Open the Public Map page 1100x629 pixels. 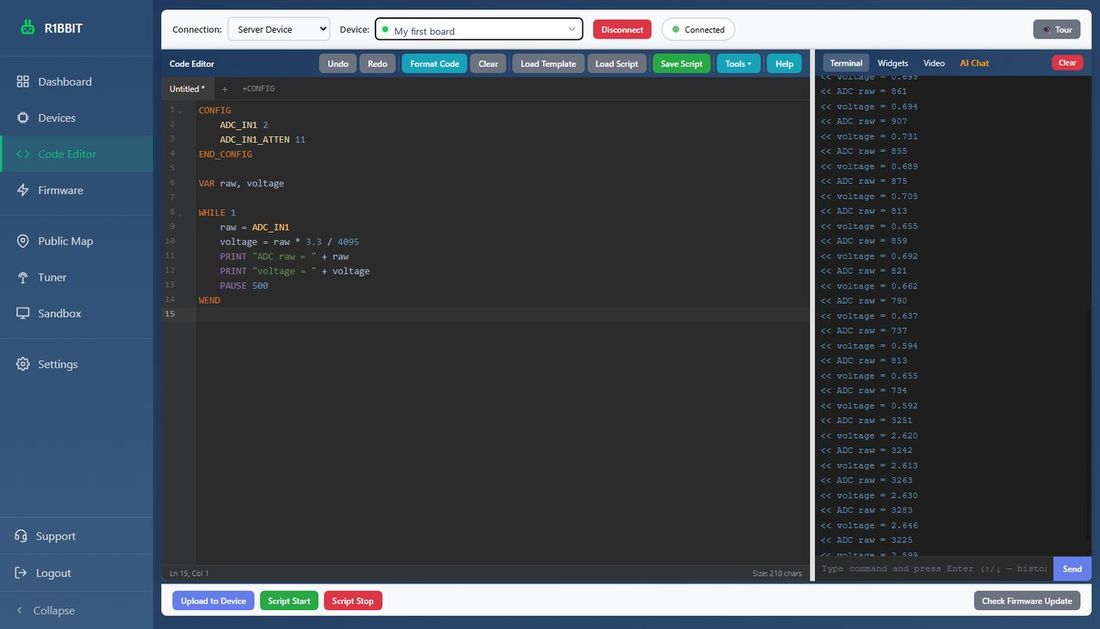coord(76,241)
